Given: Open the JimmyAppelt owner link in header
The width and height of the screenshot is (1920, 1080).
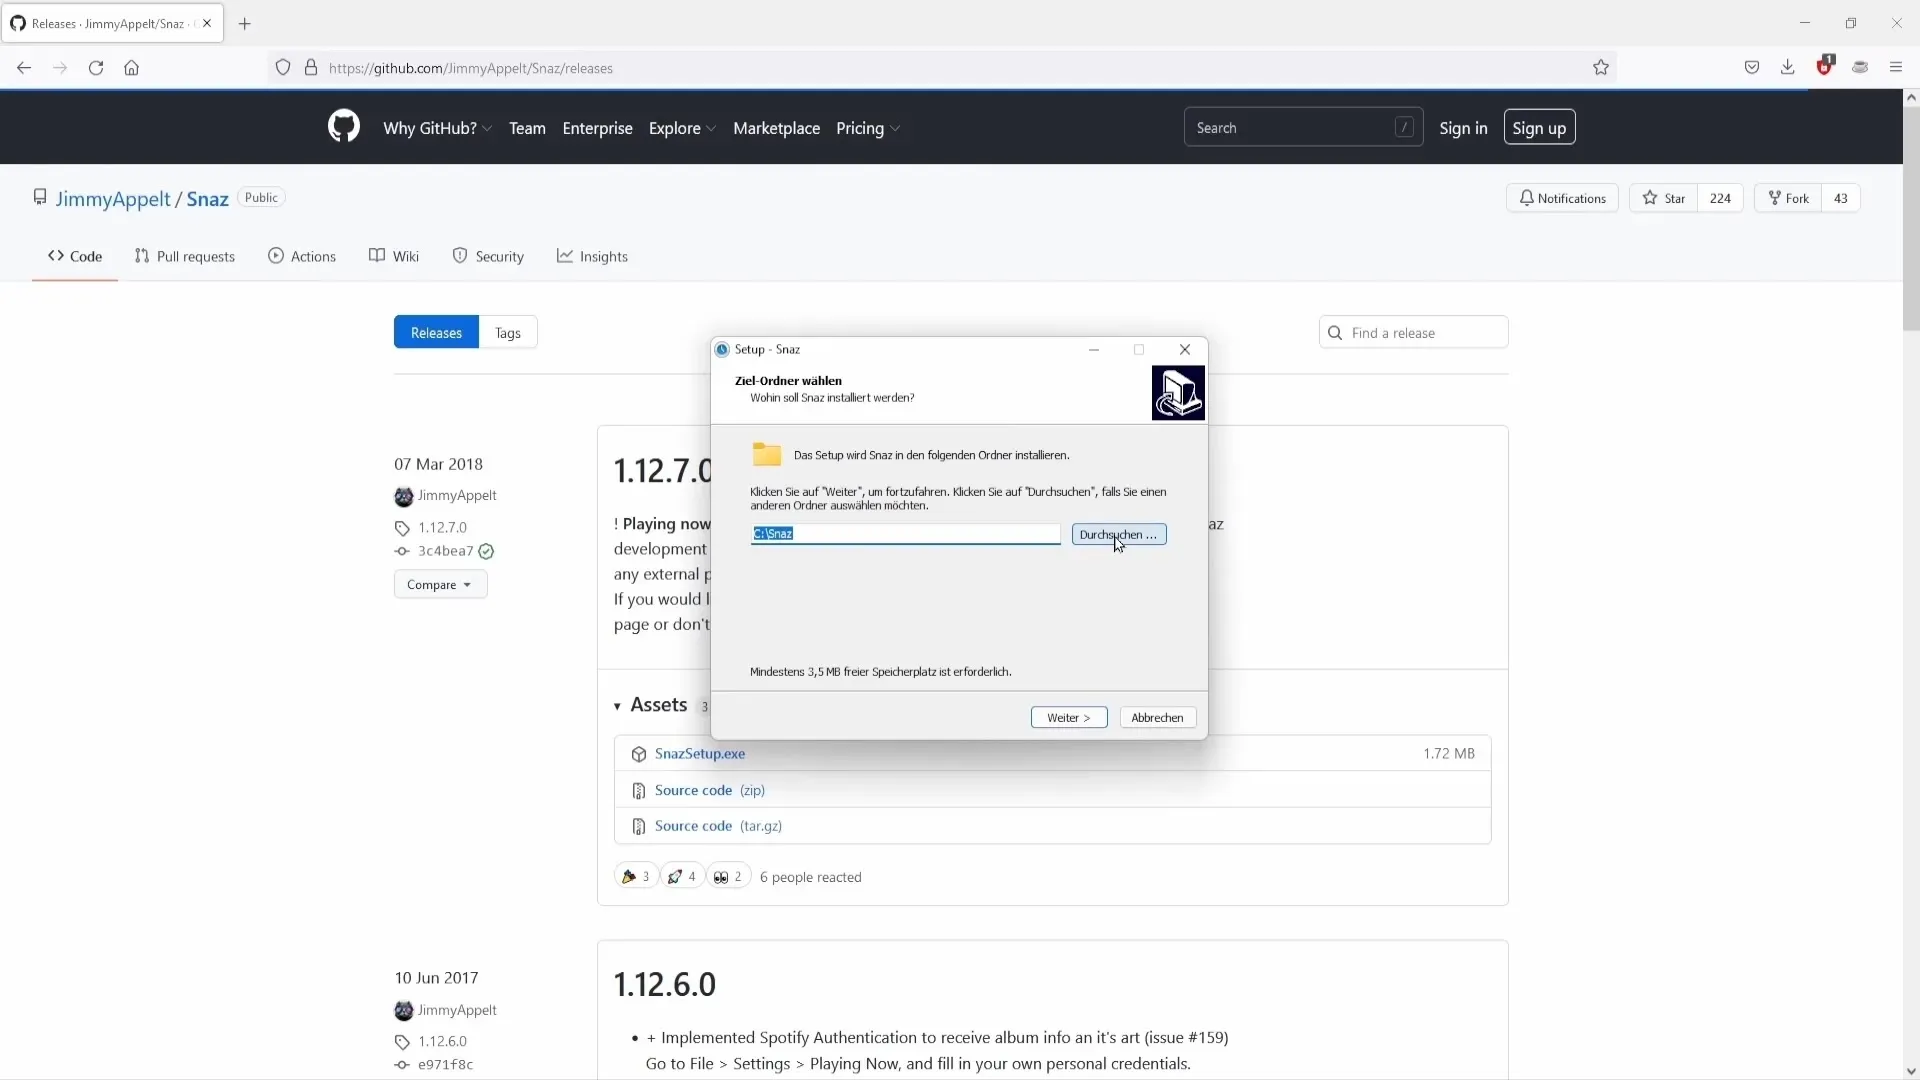Looking at the screenshot, I should tap(113, 198).
